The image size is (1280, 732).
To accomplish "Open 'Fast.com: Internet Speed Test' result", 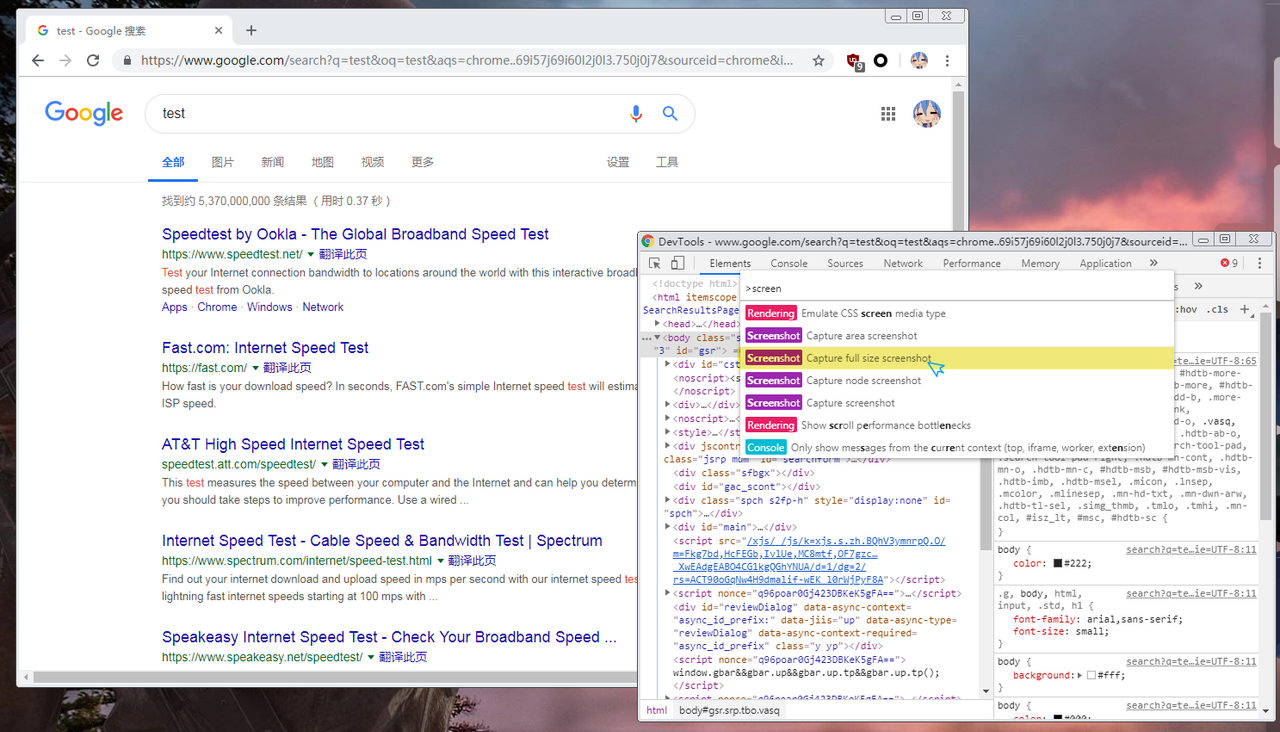I will coord(265,348).
